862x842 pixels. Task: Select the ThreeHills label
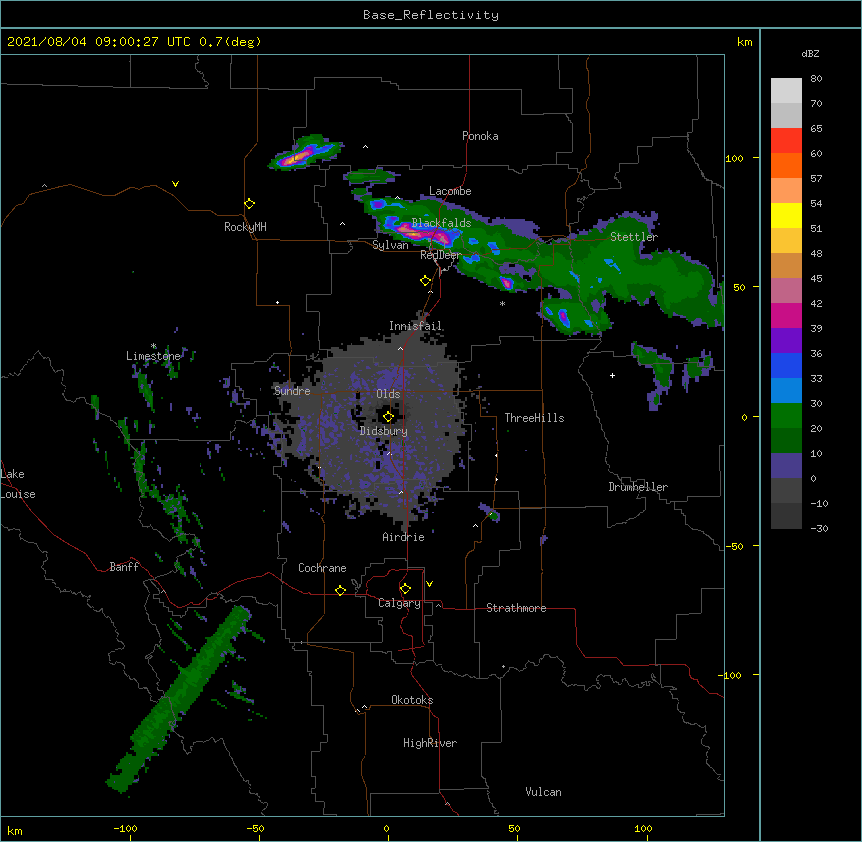click(534, 418)
